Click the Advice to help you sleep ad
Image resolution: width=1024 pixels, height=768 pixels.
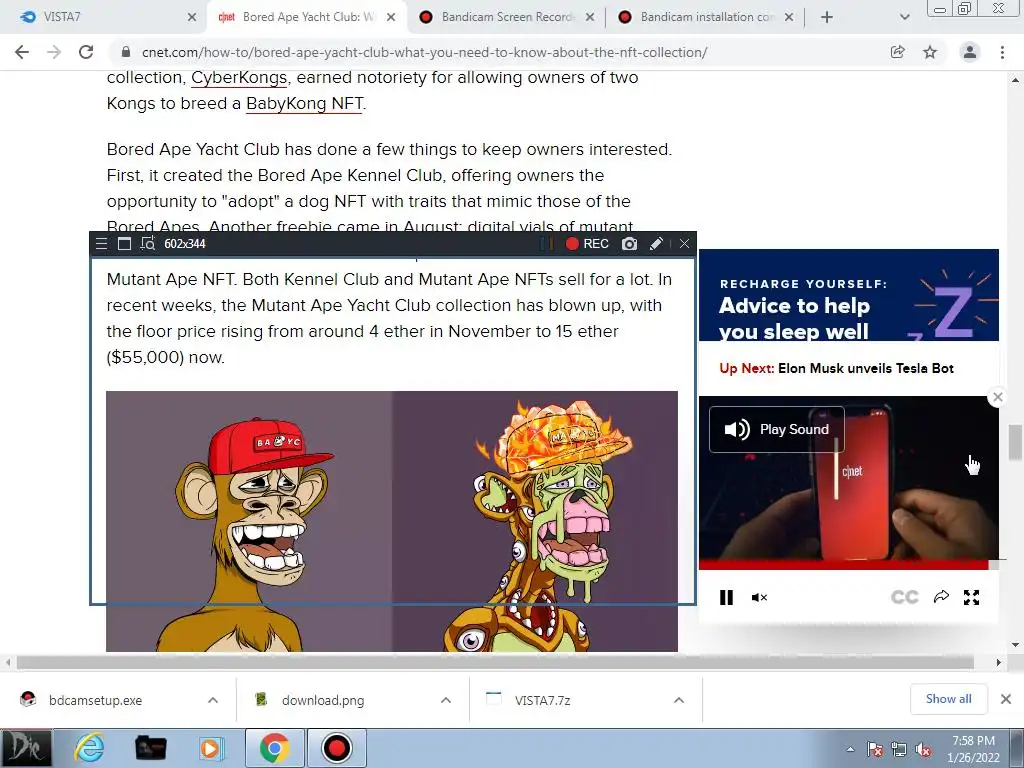[848, 295]
